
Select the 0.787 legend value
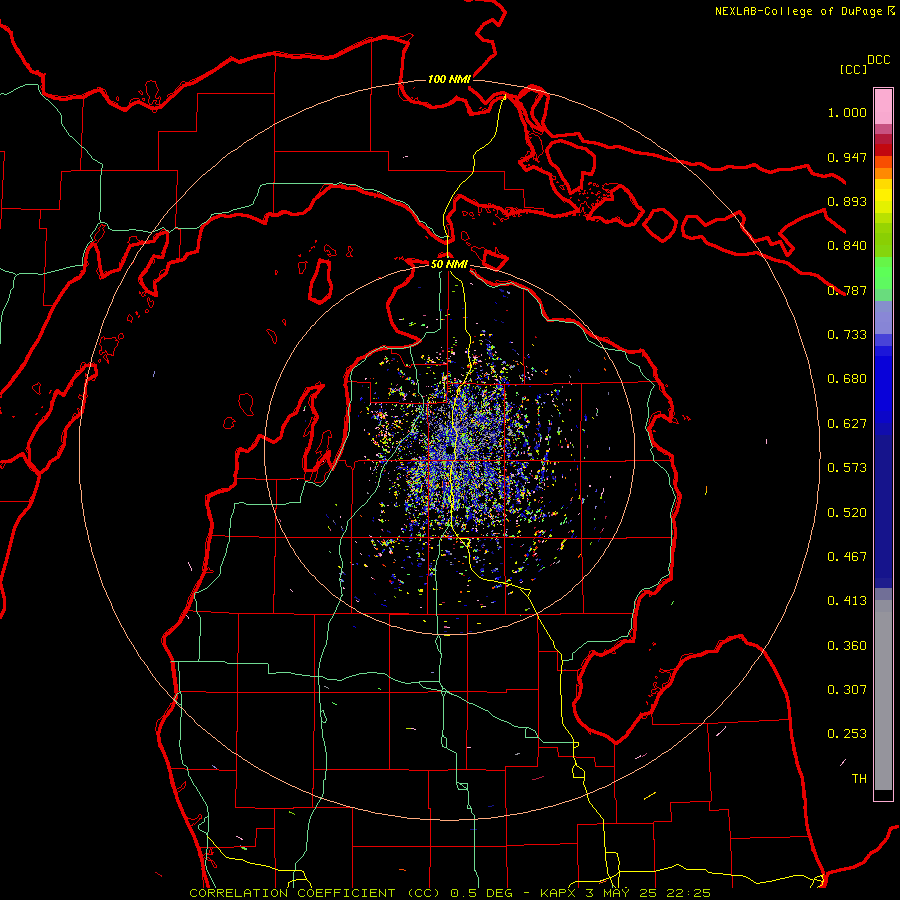(x=847, y=290)
